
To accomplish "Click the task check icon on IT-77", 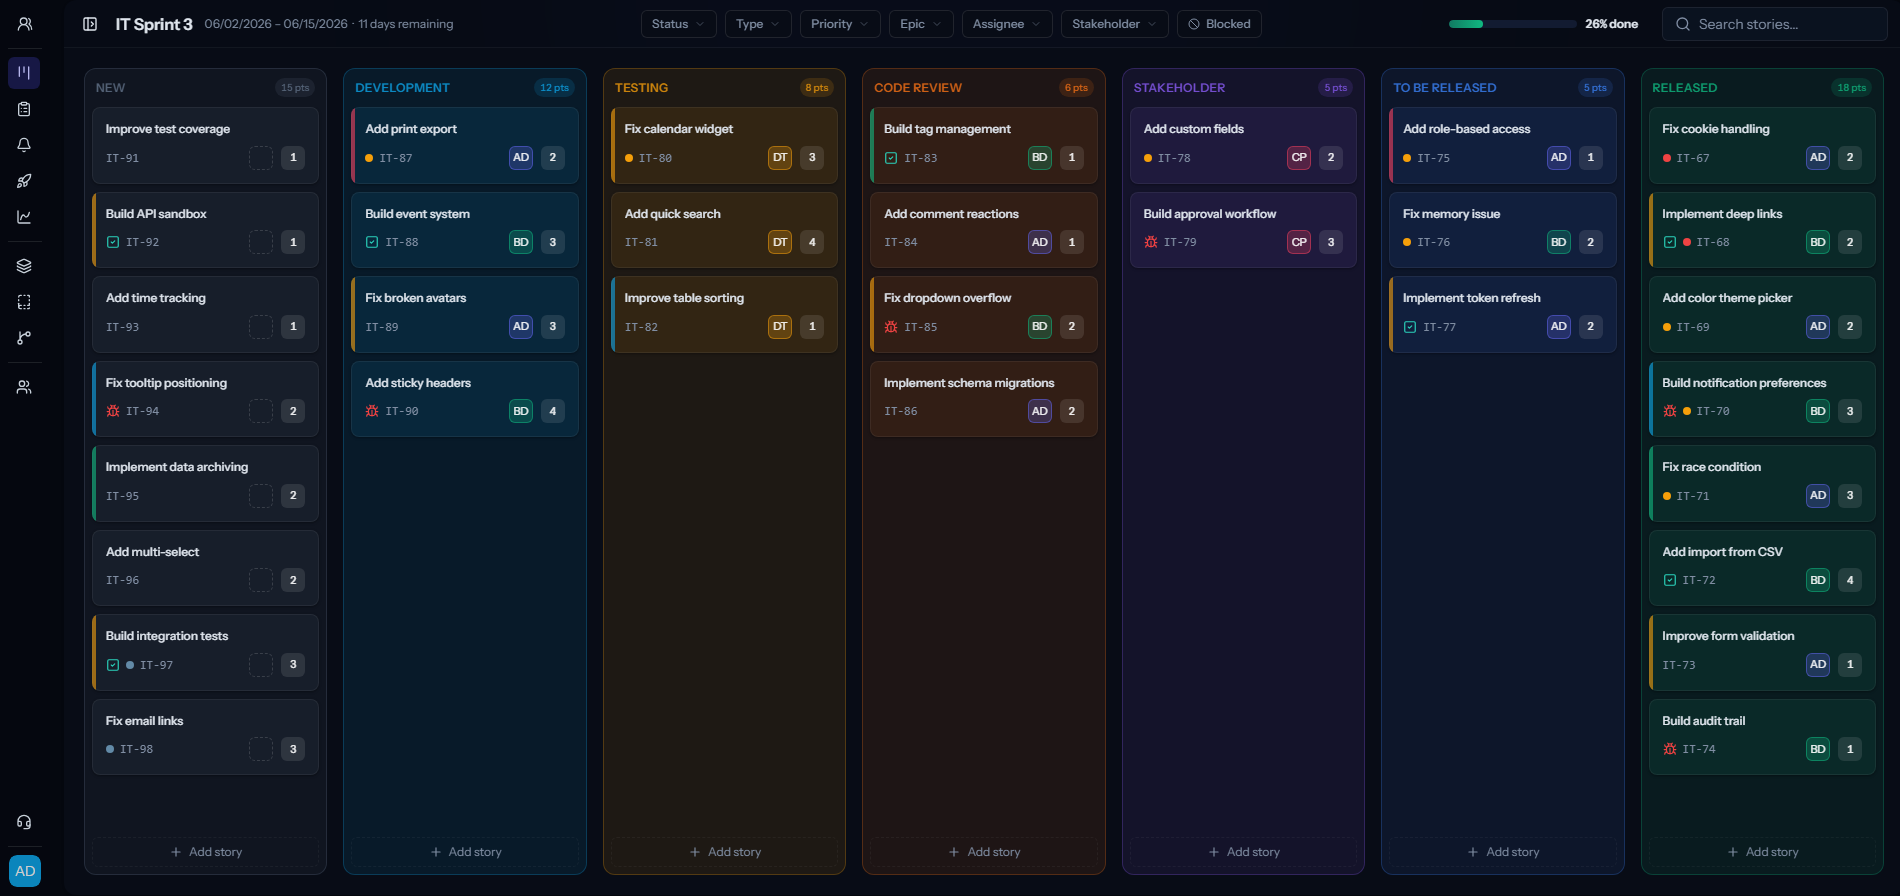I will point(1410,327).
